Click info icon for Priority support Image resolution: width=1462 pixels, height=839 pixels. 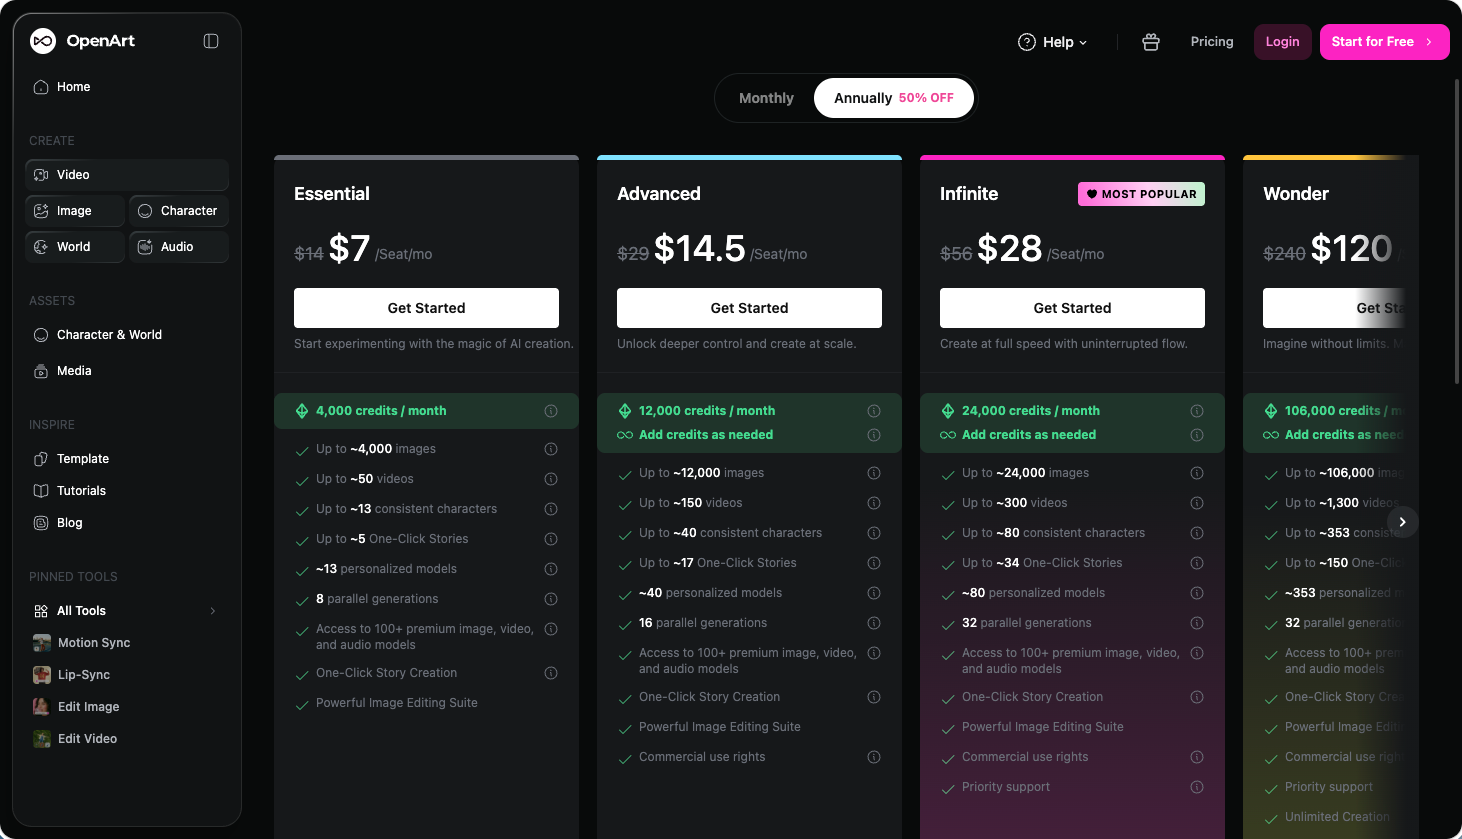click(1197, 787)
